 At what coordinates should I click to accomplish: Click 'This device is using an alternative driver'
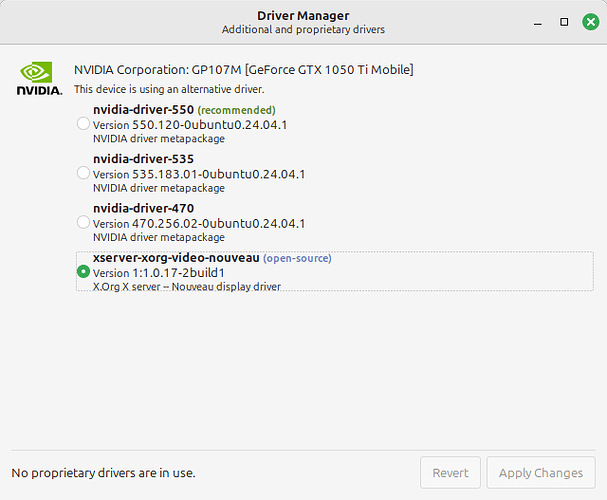click(169, 89)
